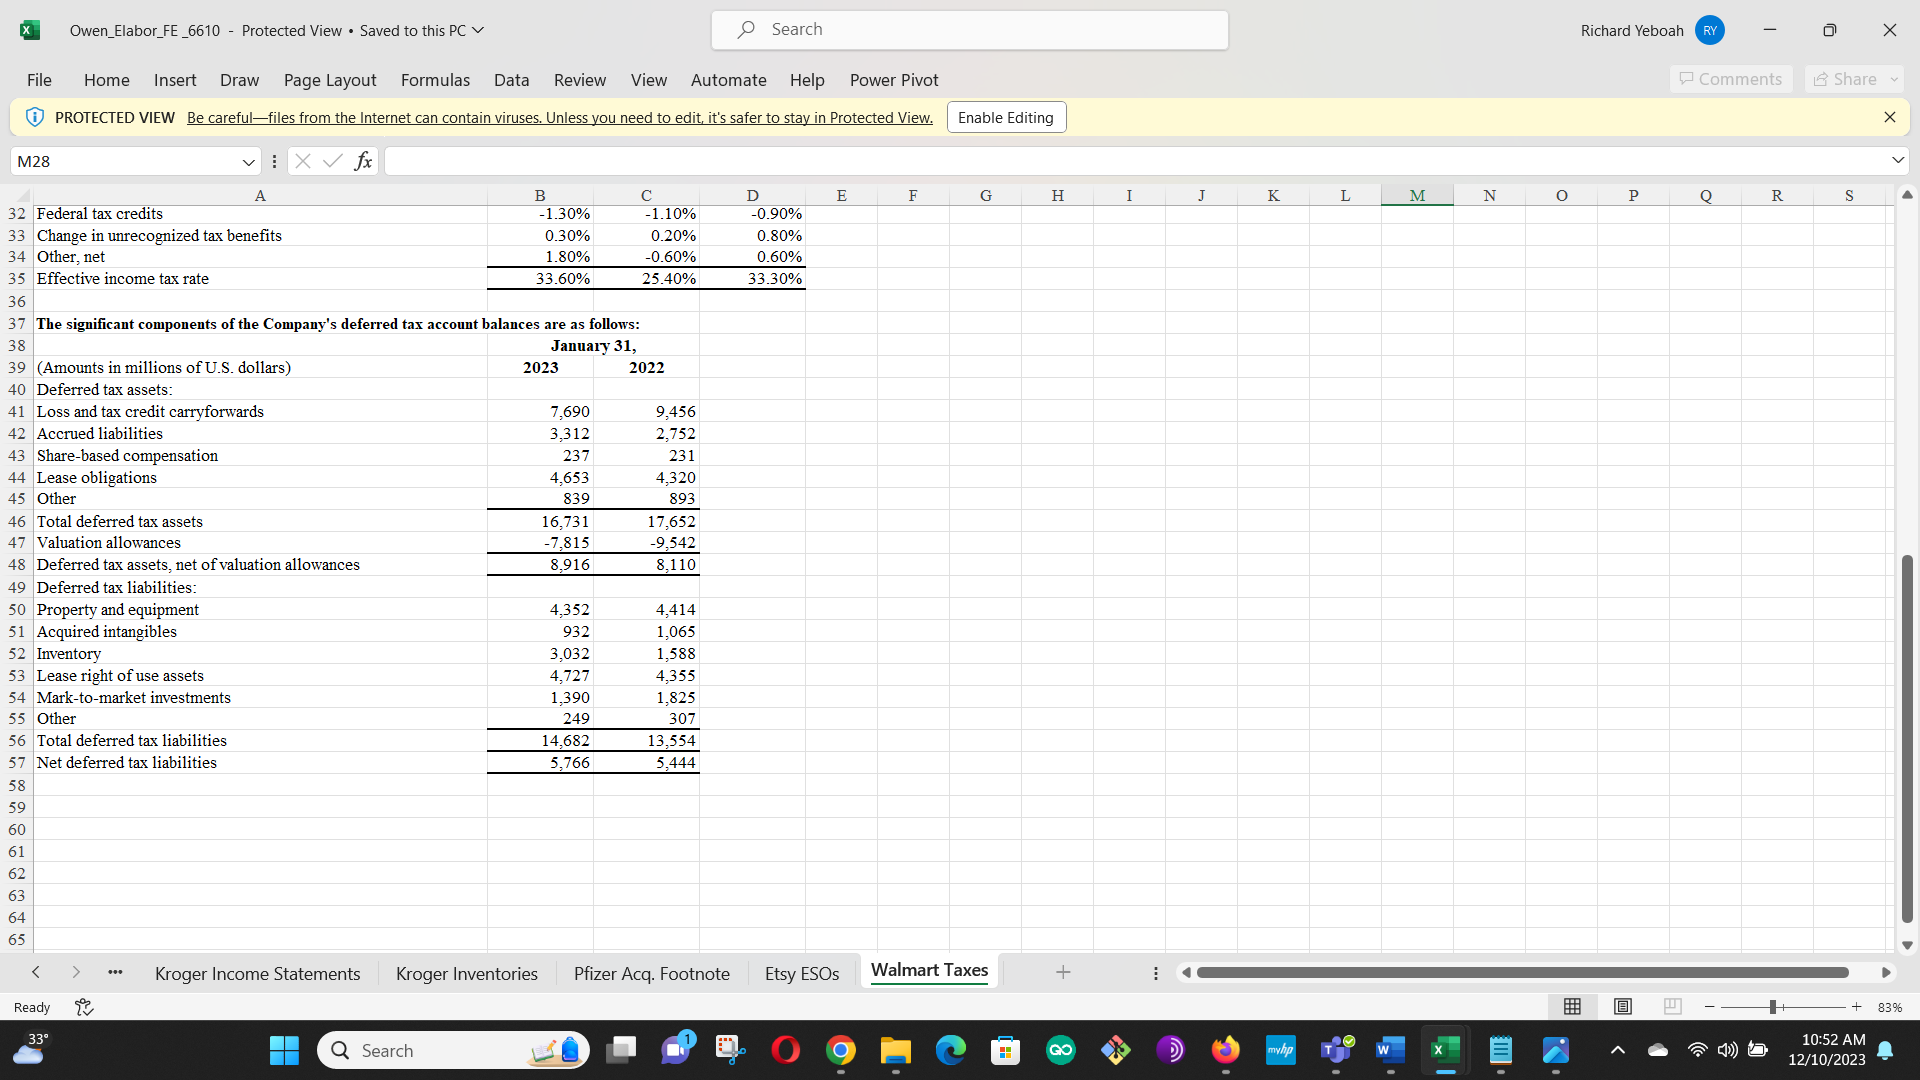Open File Explorer from taskbar
The height and width of the screenshot is (1080, 1920).
pos(896,1050)
